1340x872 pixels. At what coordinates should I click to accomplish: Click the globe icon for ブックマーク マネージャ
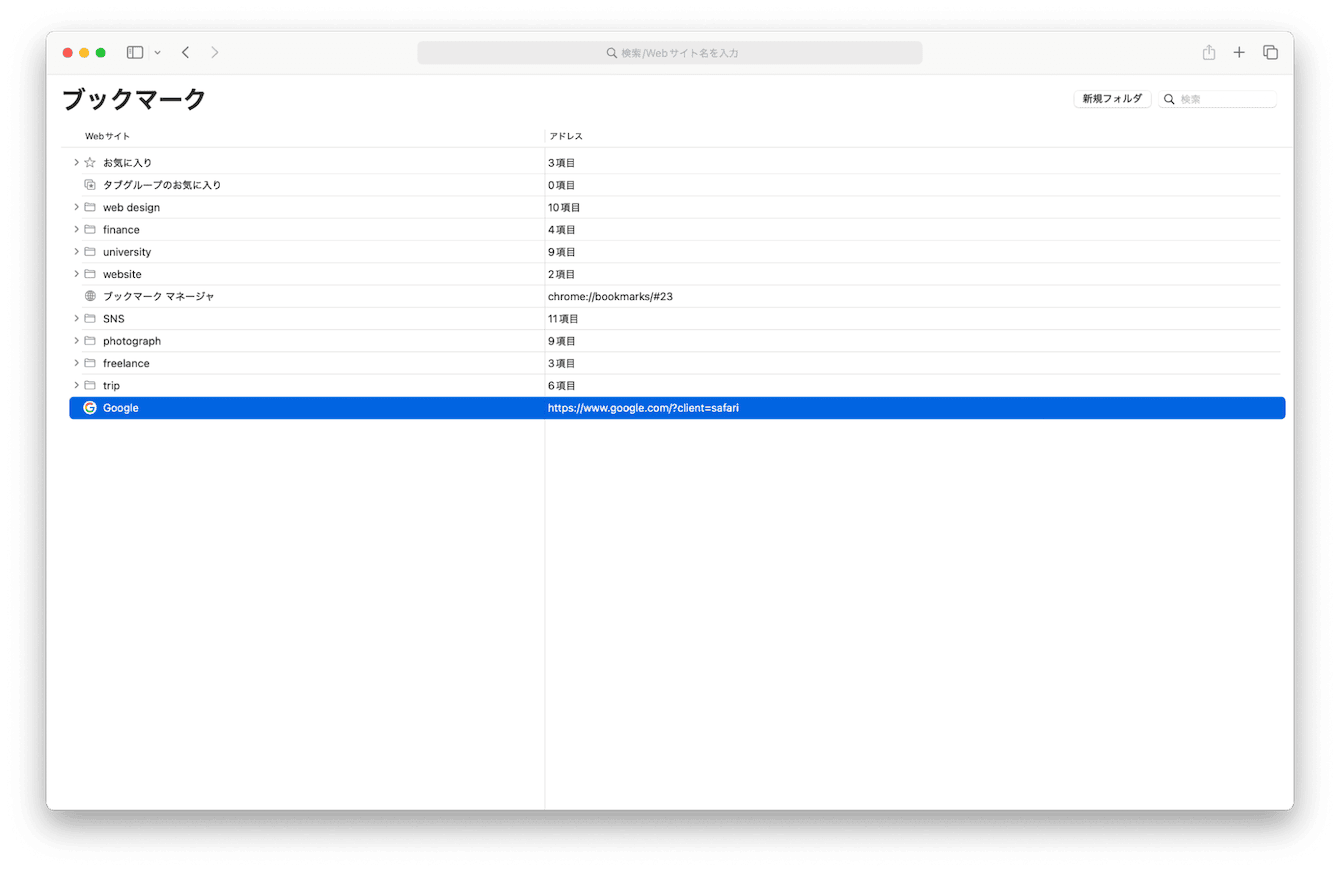coord(90,296)
